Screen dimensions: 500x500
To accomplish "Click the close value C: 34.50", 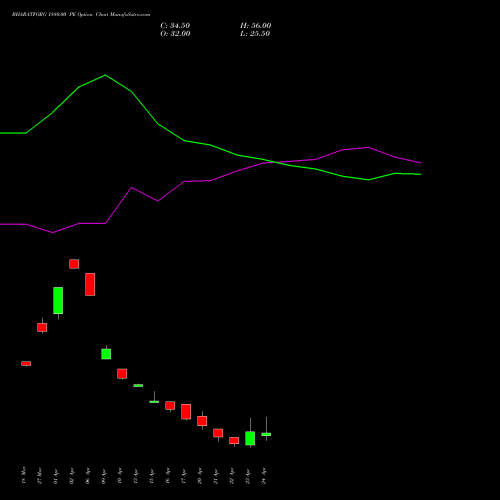I will click(175, 26).
